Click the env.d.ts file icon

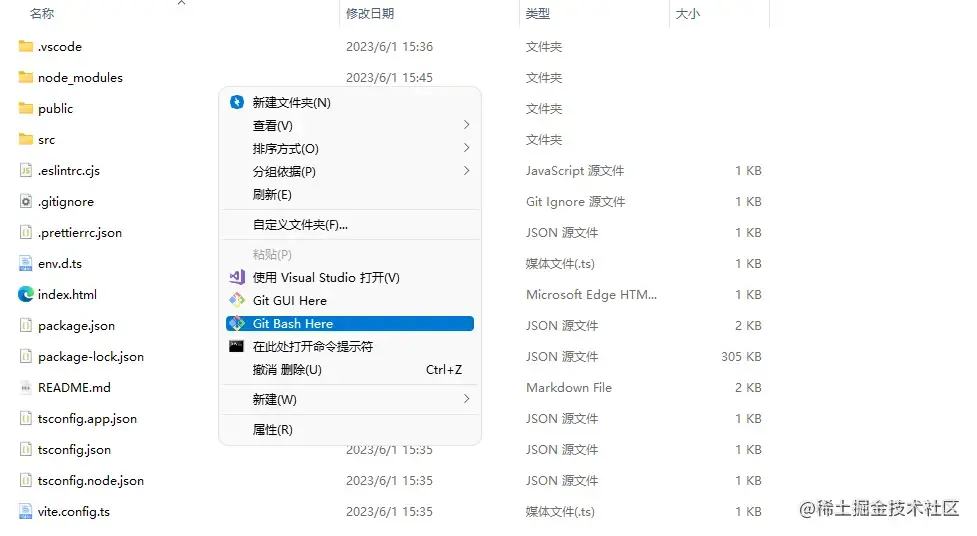(26, 263)
